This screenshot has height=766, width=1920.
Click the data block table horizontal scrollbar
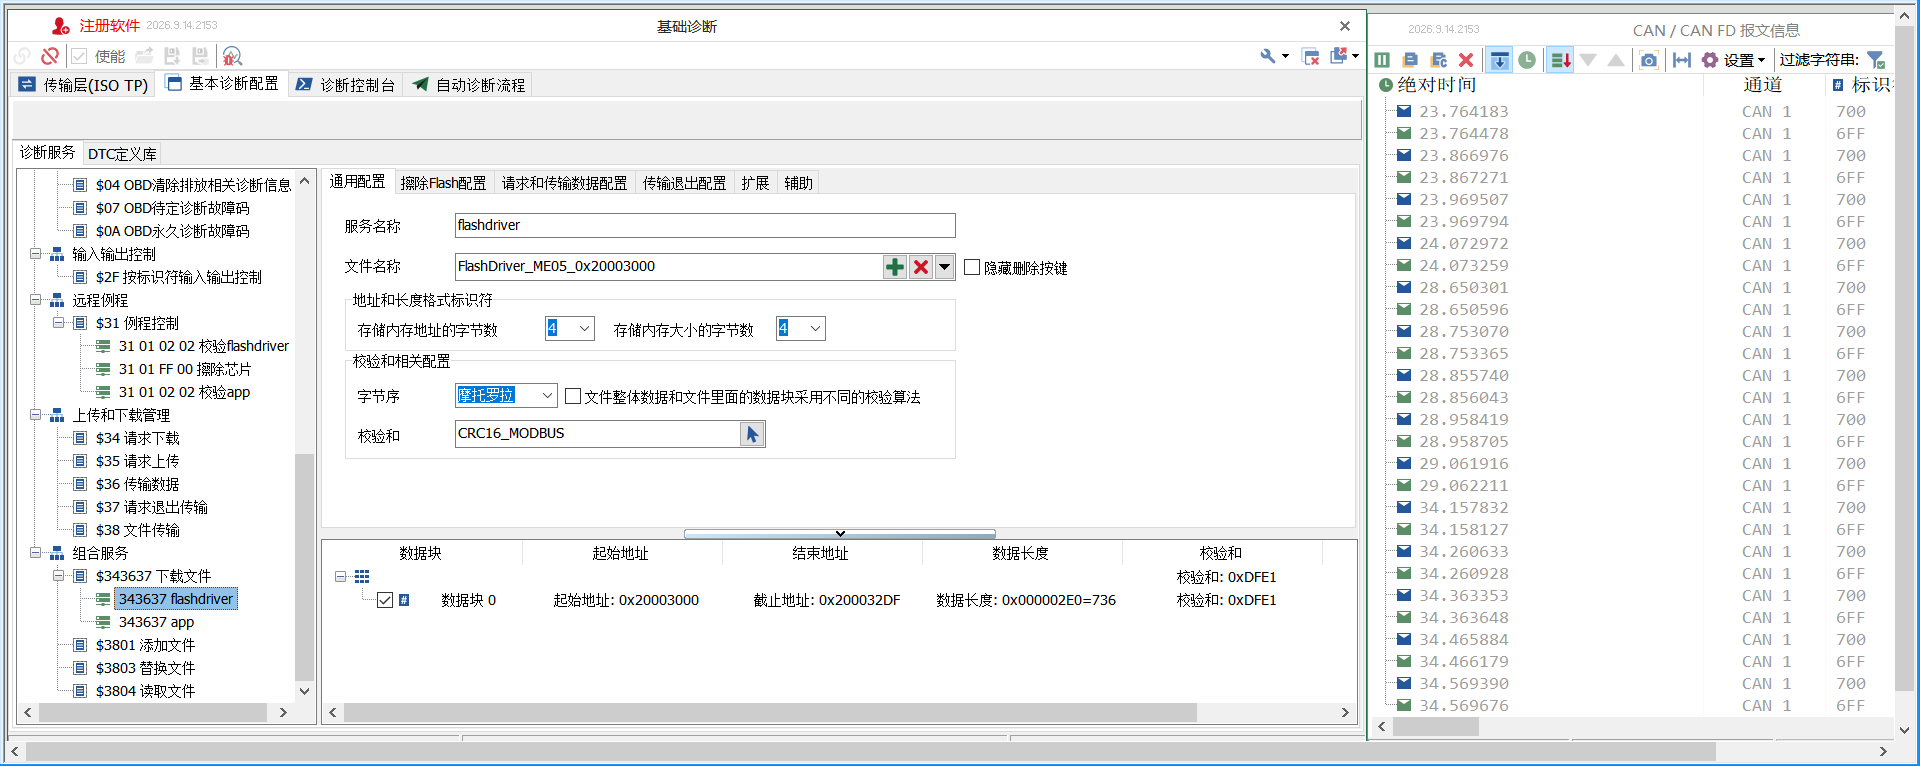(770, 713)
